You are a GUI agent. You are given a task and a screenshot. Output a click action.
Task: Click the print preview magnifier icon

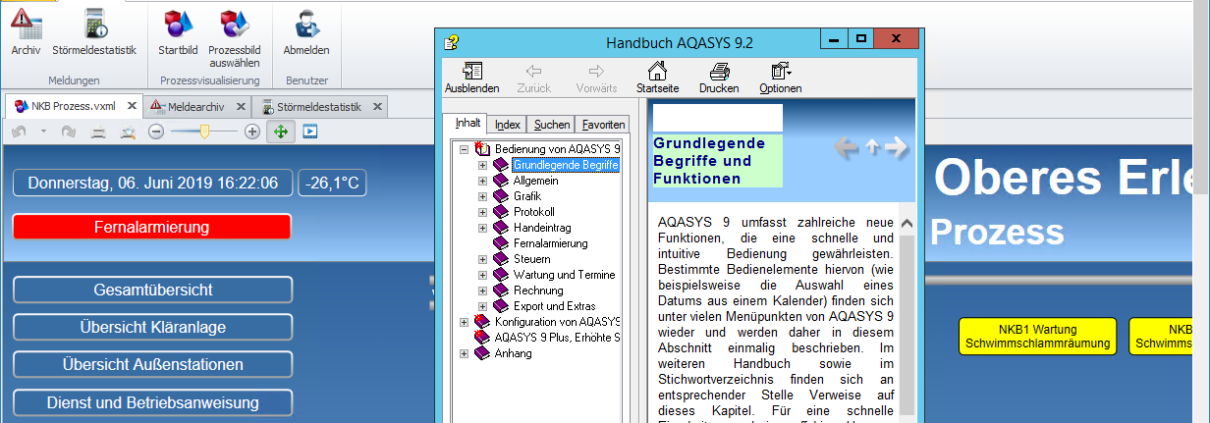[x=127, y=131]
